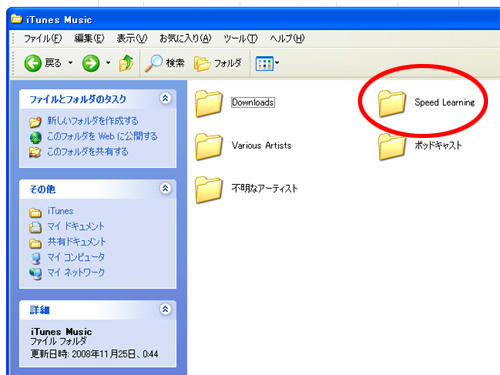Image resolution: width=500 pixels, height=375 pixels.
Task: Click the Downloads folder name label
Action: [x=253, y=102]
